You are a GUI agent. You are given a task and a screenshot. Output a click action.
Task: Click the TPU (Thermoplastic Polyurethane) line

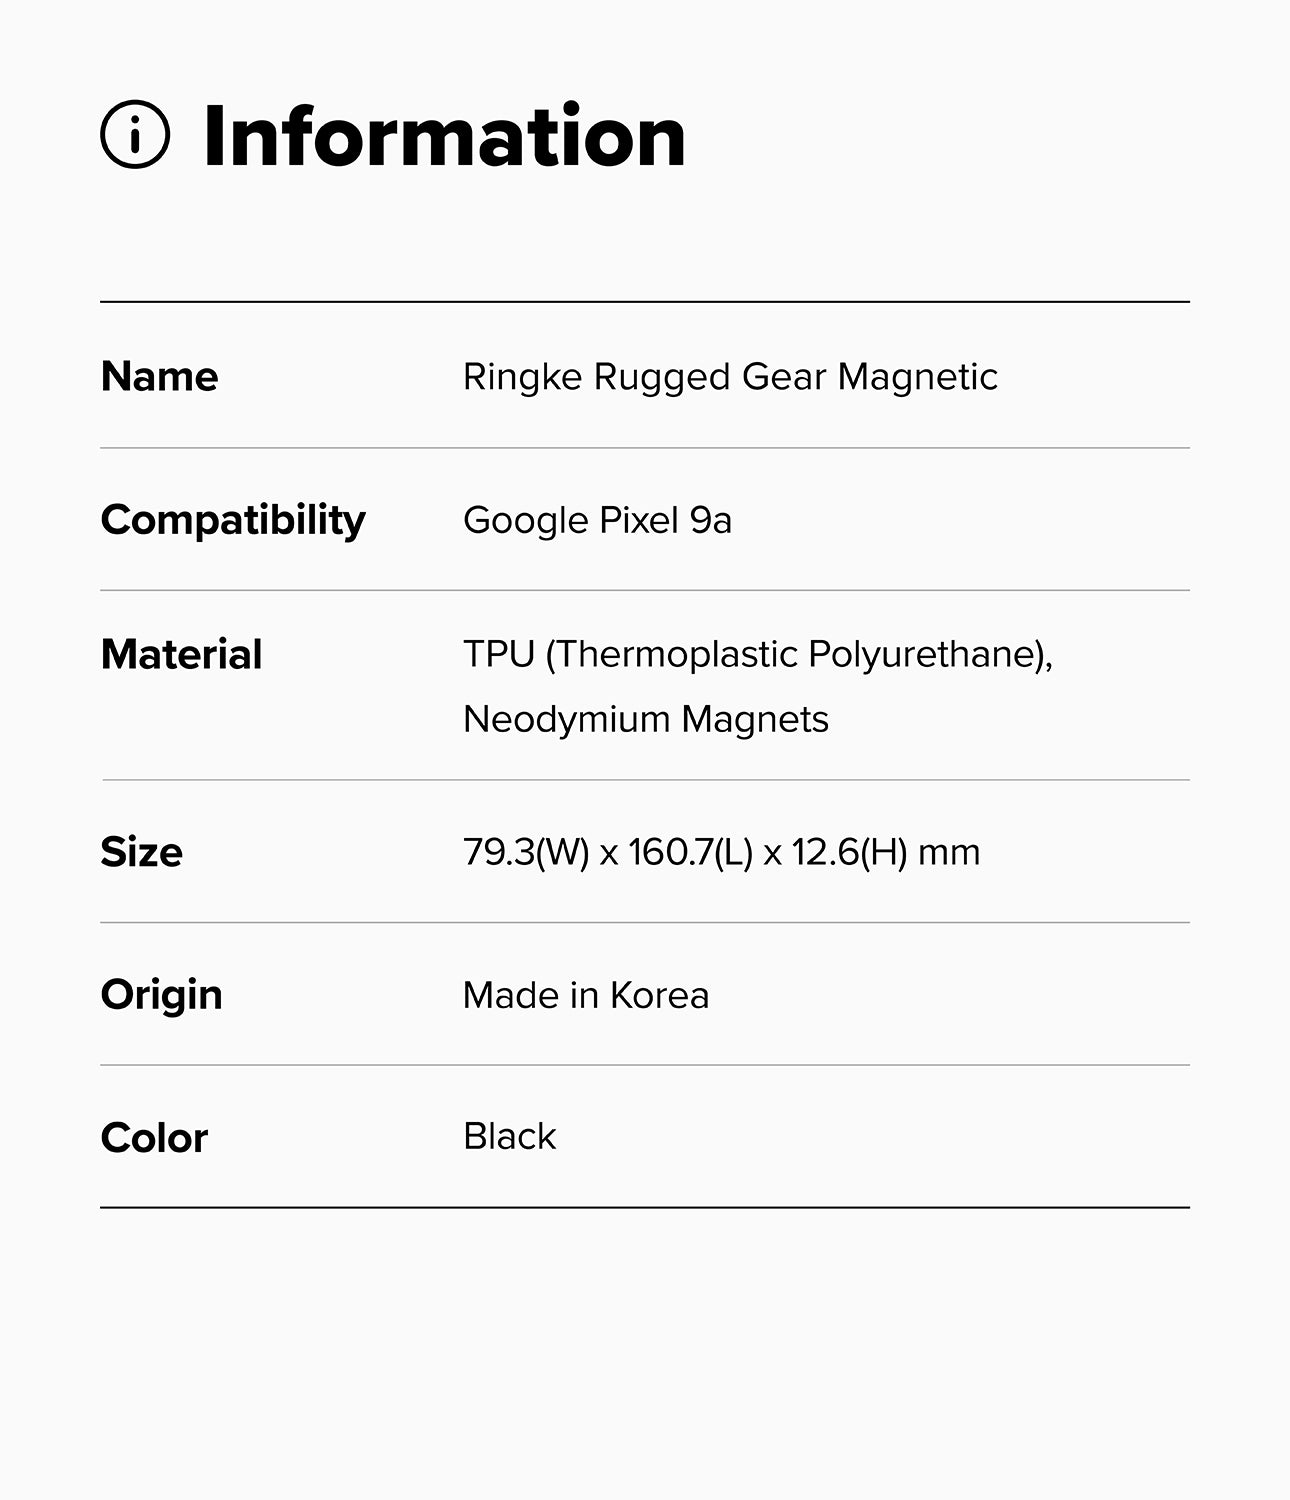click(x=757, y=654)
